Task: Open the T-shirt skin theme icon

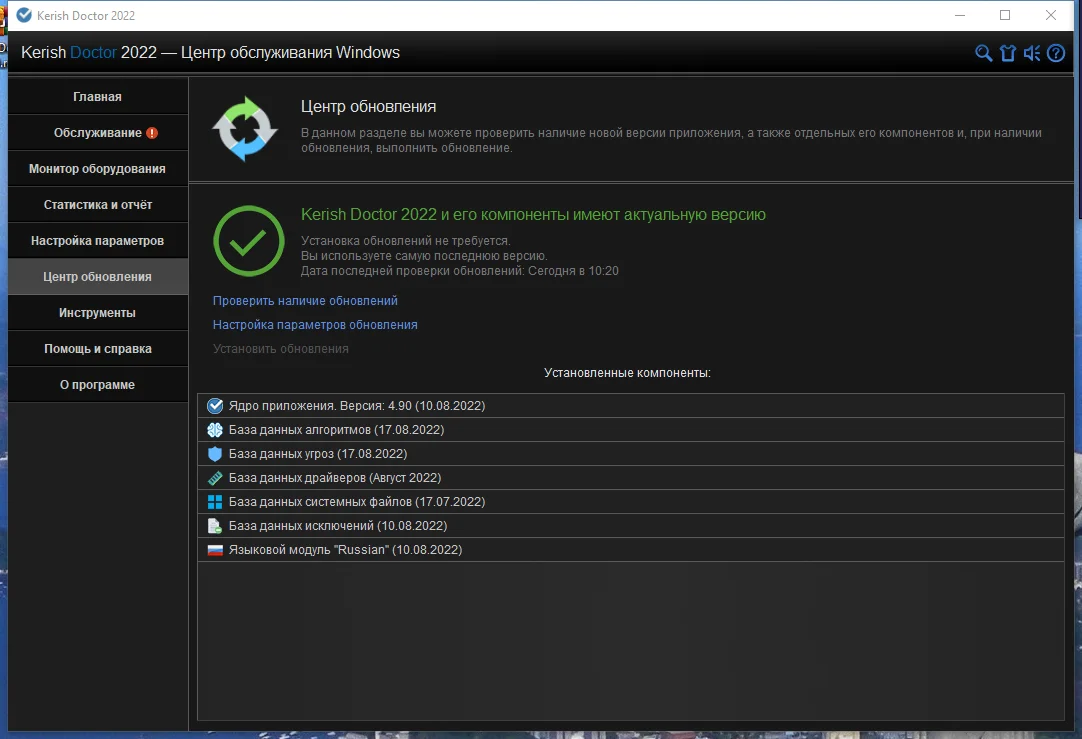Action: (1007, 53)
